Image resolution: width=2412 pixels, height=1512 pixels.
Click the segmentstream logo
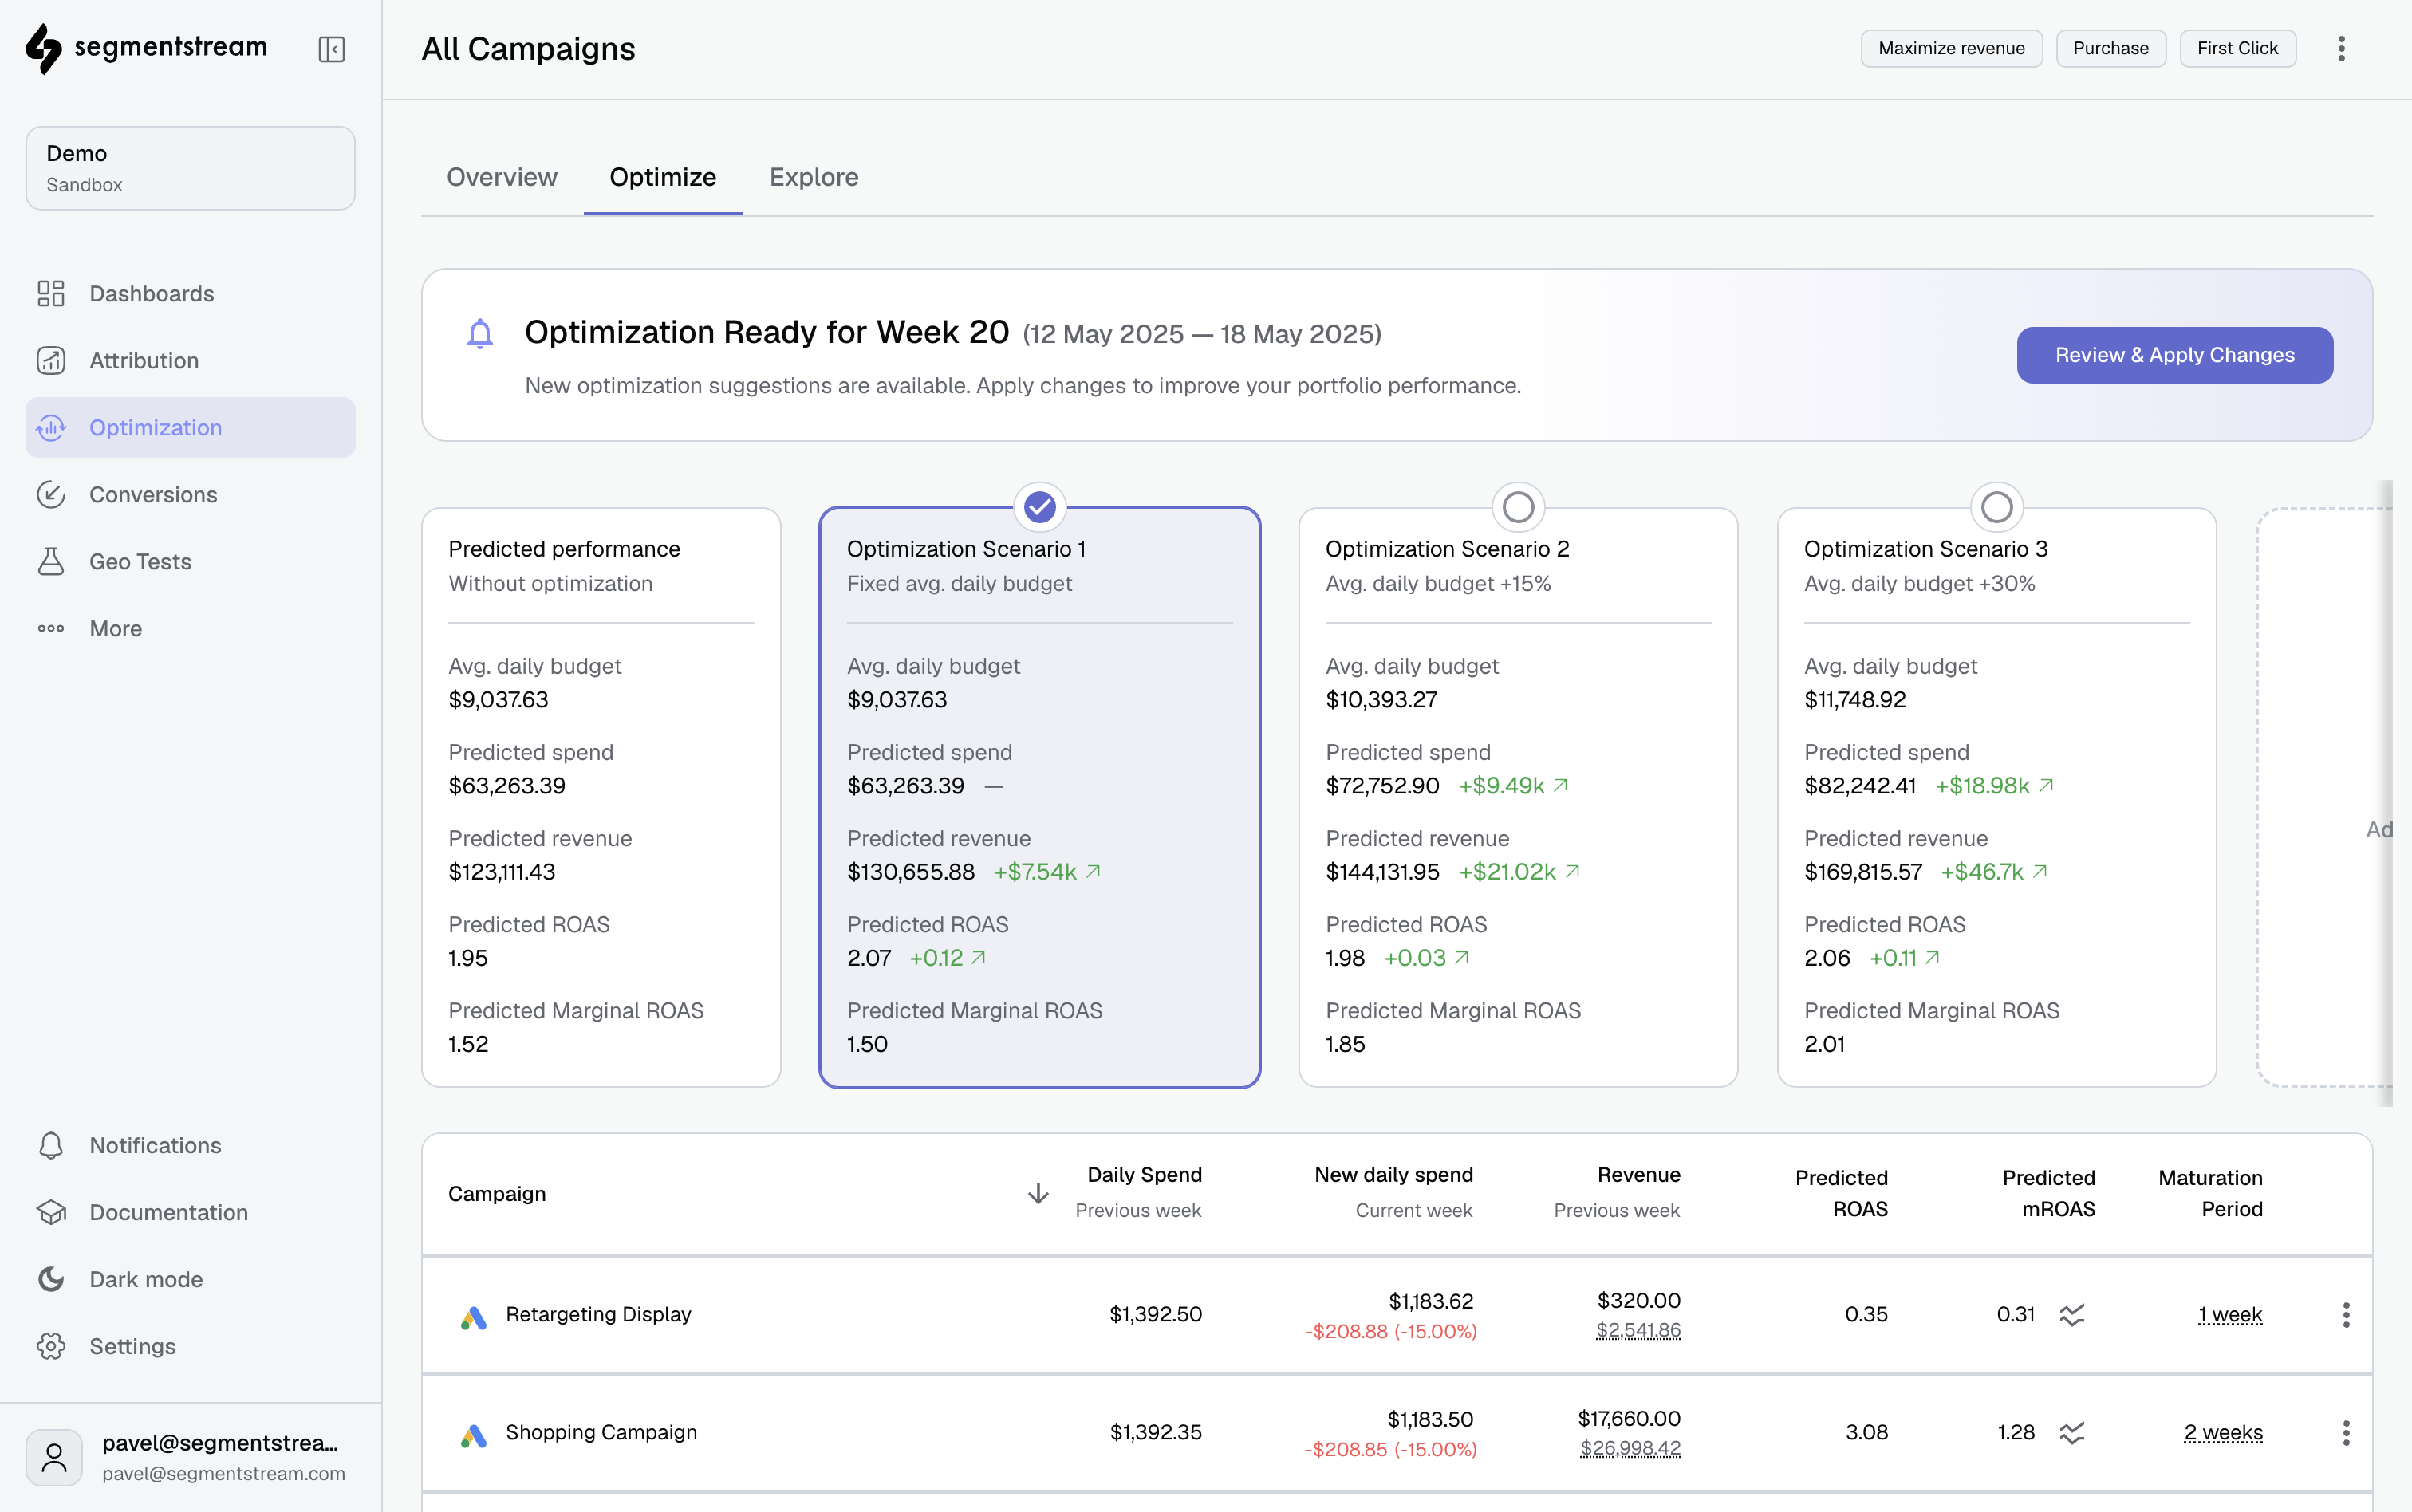tap(146, 48)
